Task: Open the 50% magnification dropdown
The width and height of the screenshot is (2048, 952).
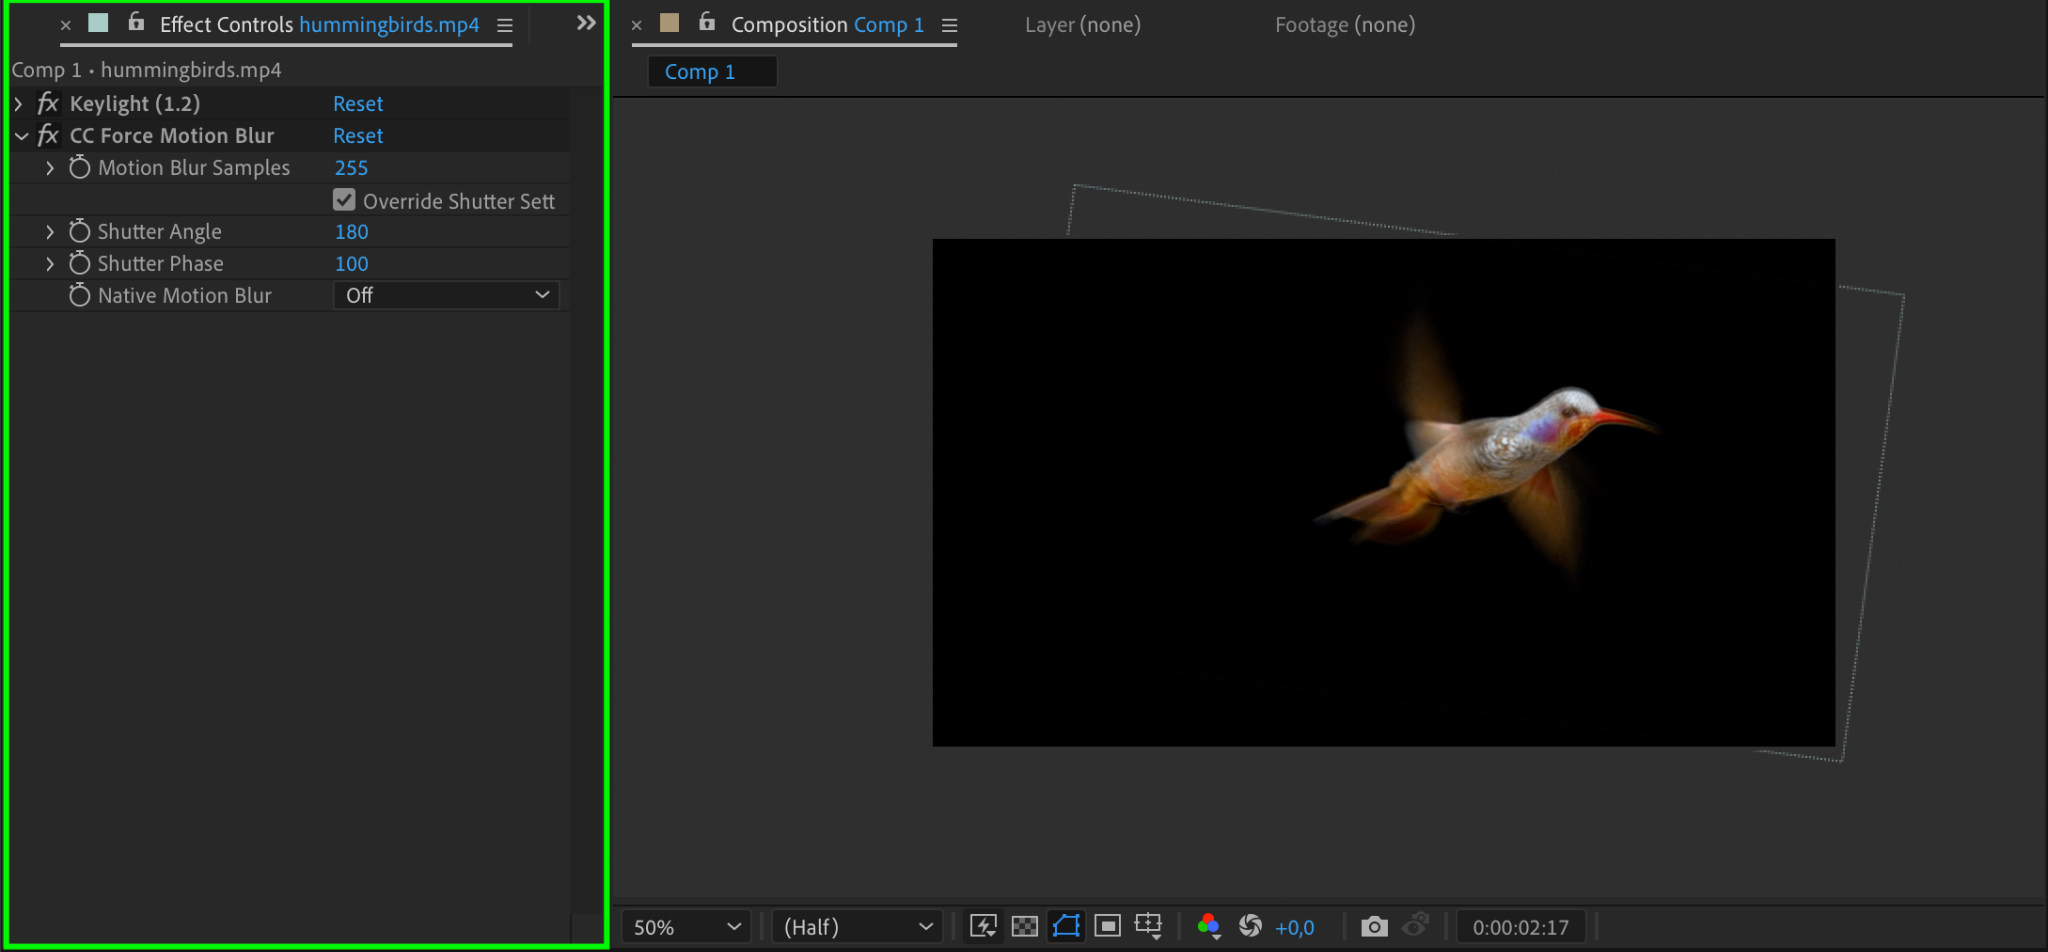Action: pos(687,927)
